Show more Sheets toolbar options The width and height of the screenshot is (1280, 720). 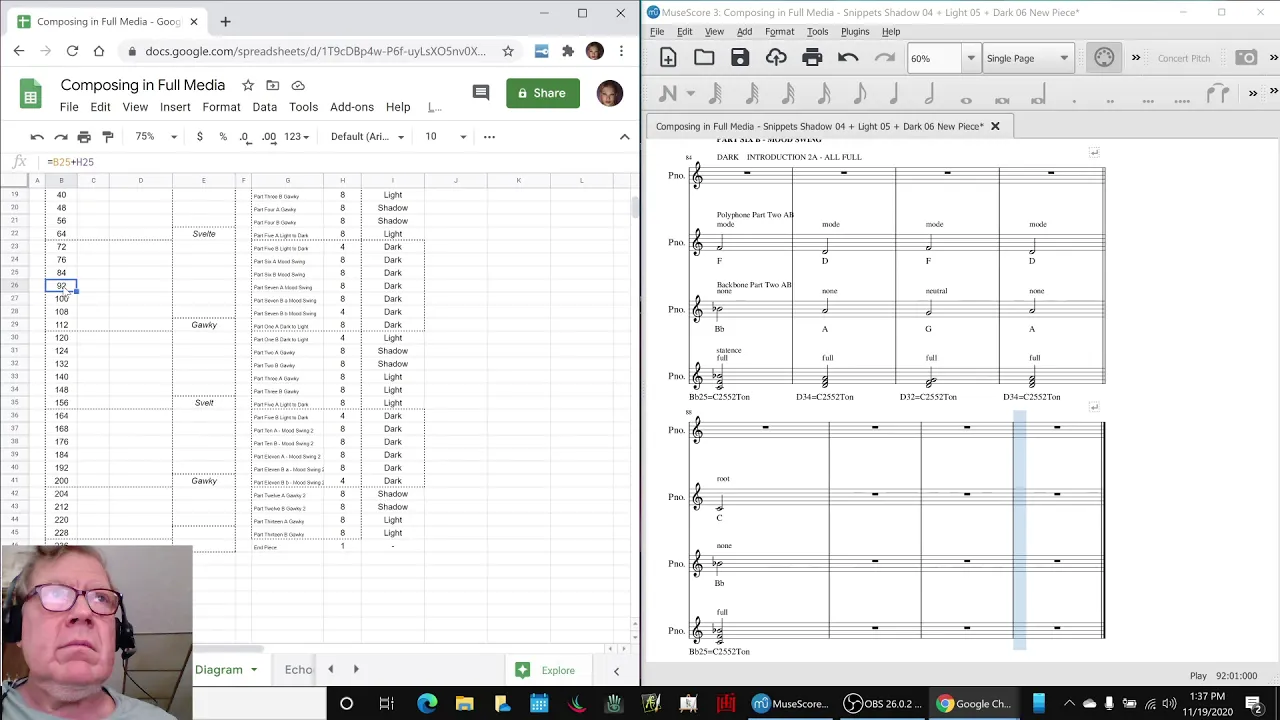[x=489, y=136]
